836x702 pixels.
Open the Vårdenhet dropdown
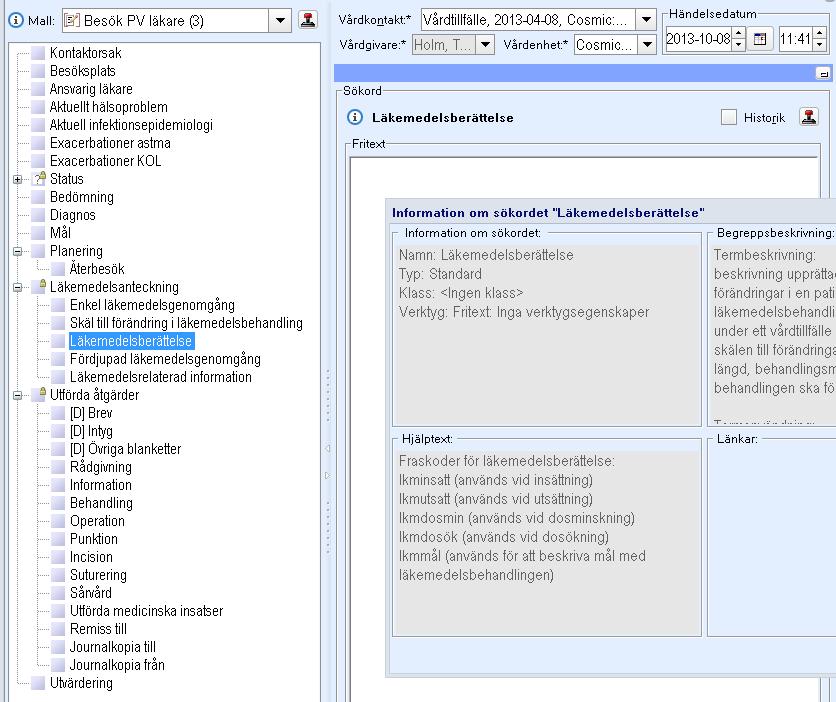pyautogui.click(x=646, y=44)
